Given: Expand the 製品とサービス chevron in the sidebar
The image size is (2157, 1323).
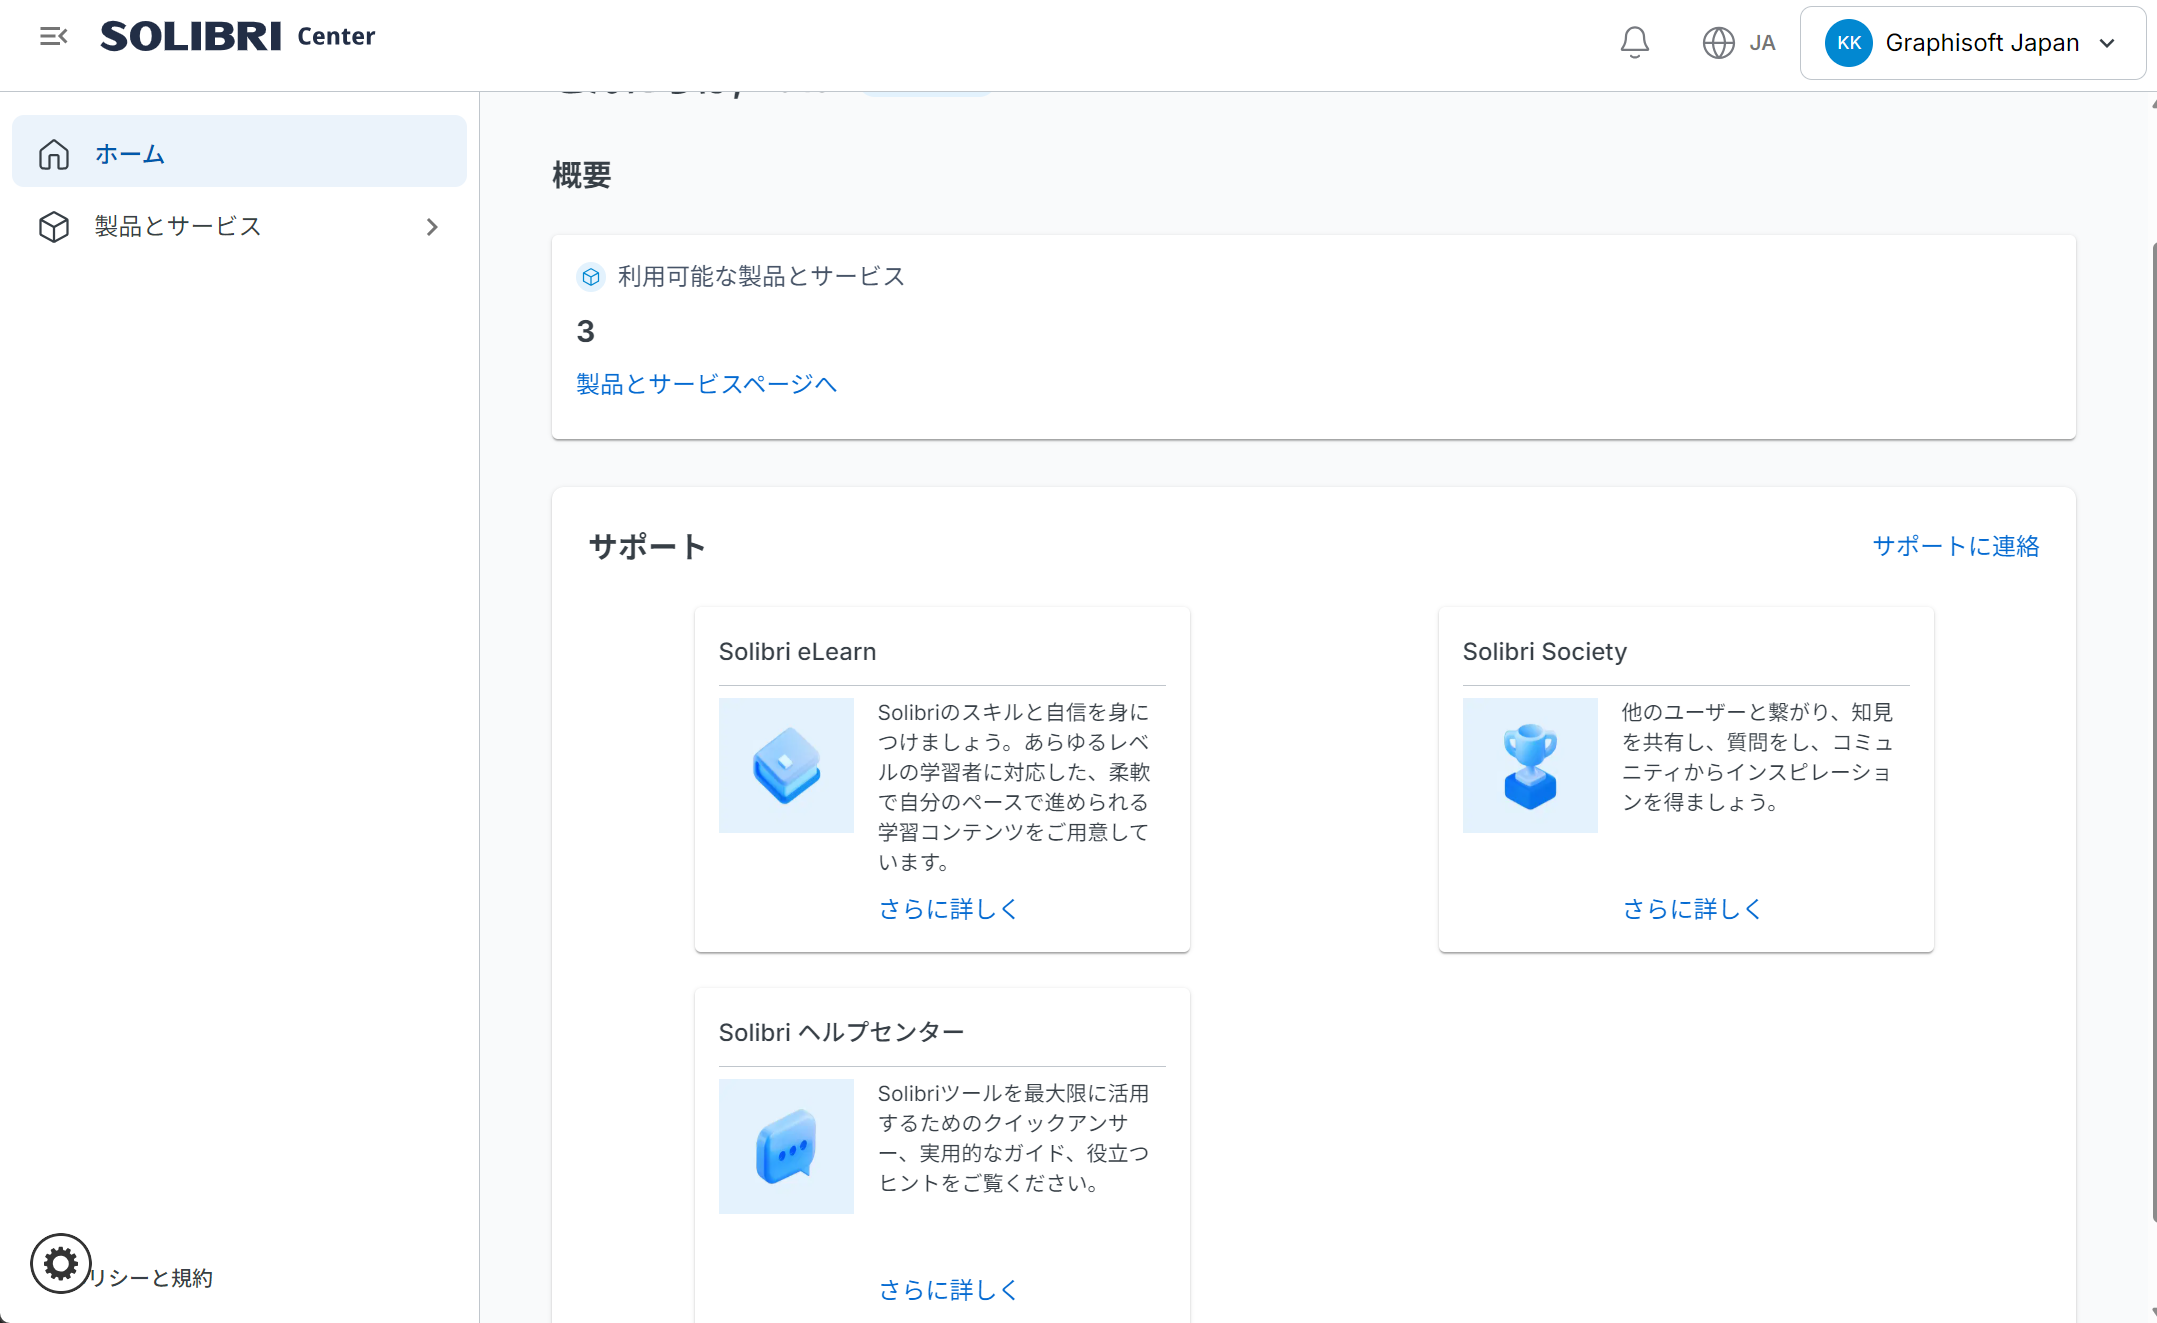Looking at the screenshot, I should click(432, 227).
